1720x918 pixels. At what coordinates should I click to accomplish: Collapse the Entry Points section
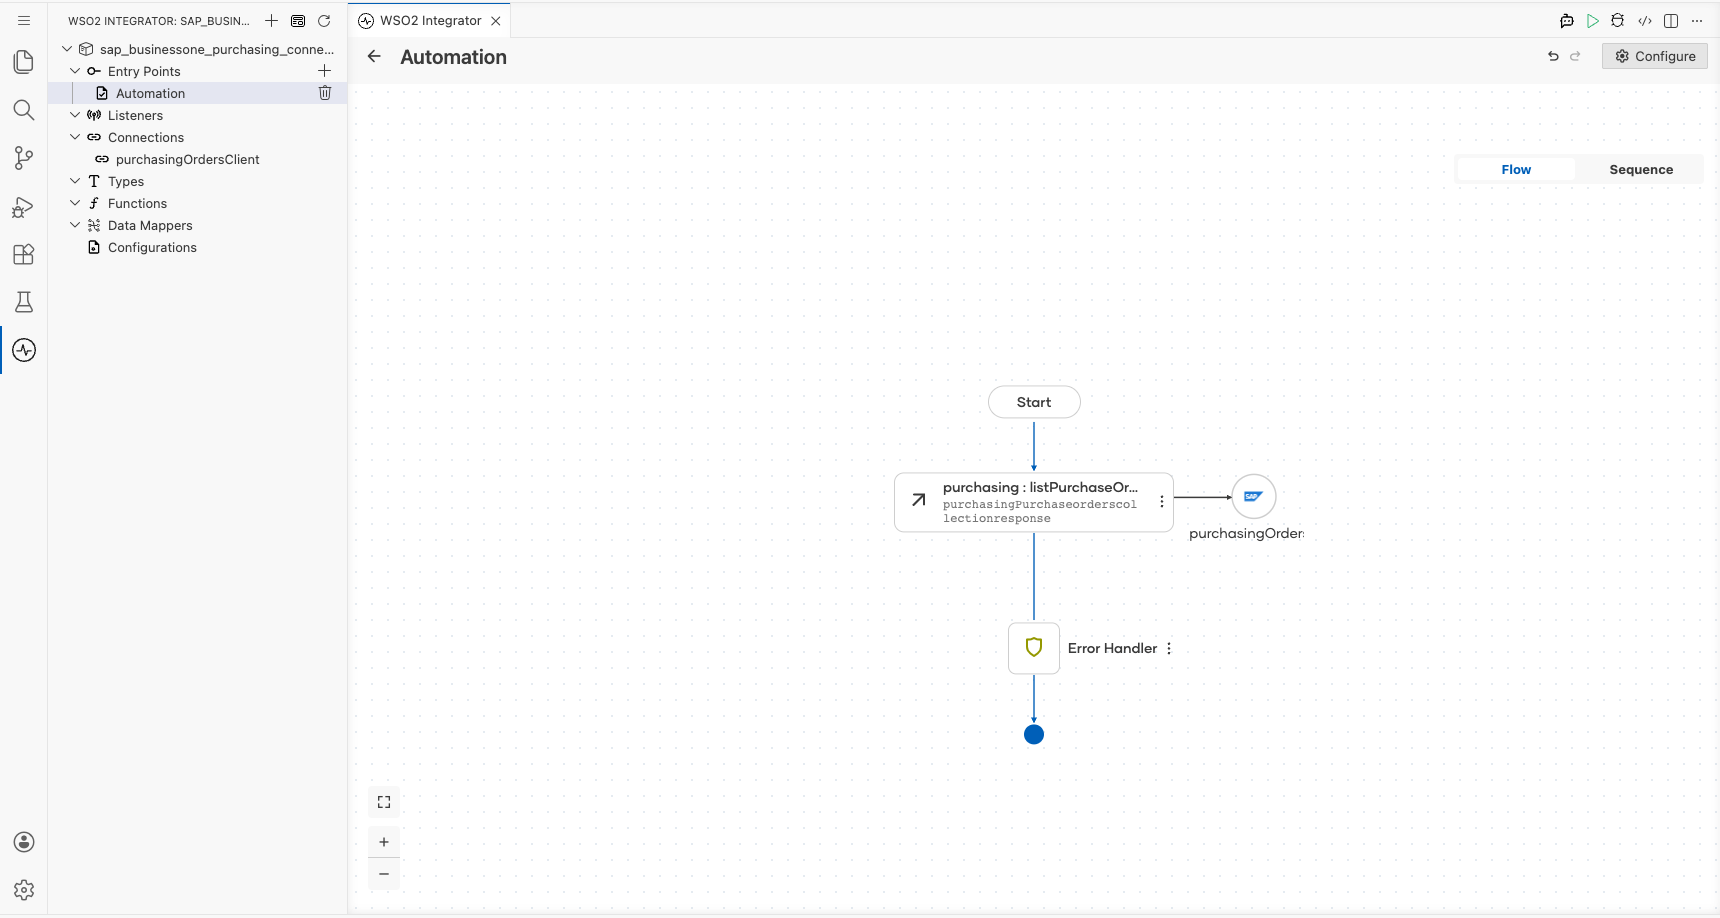(75, 71)
